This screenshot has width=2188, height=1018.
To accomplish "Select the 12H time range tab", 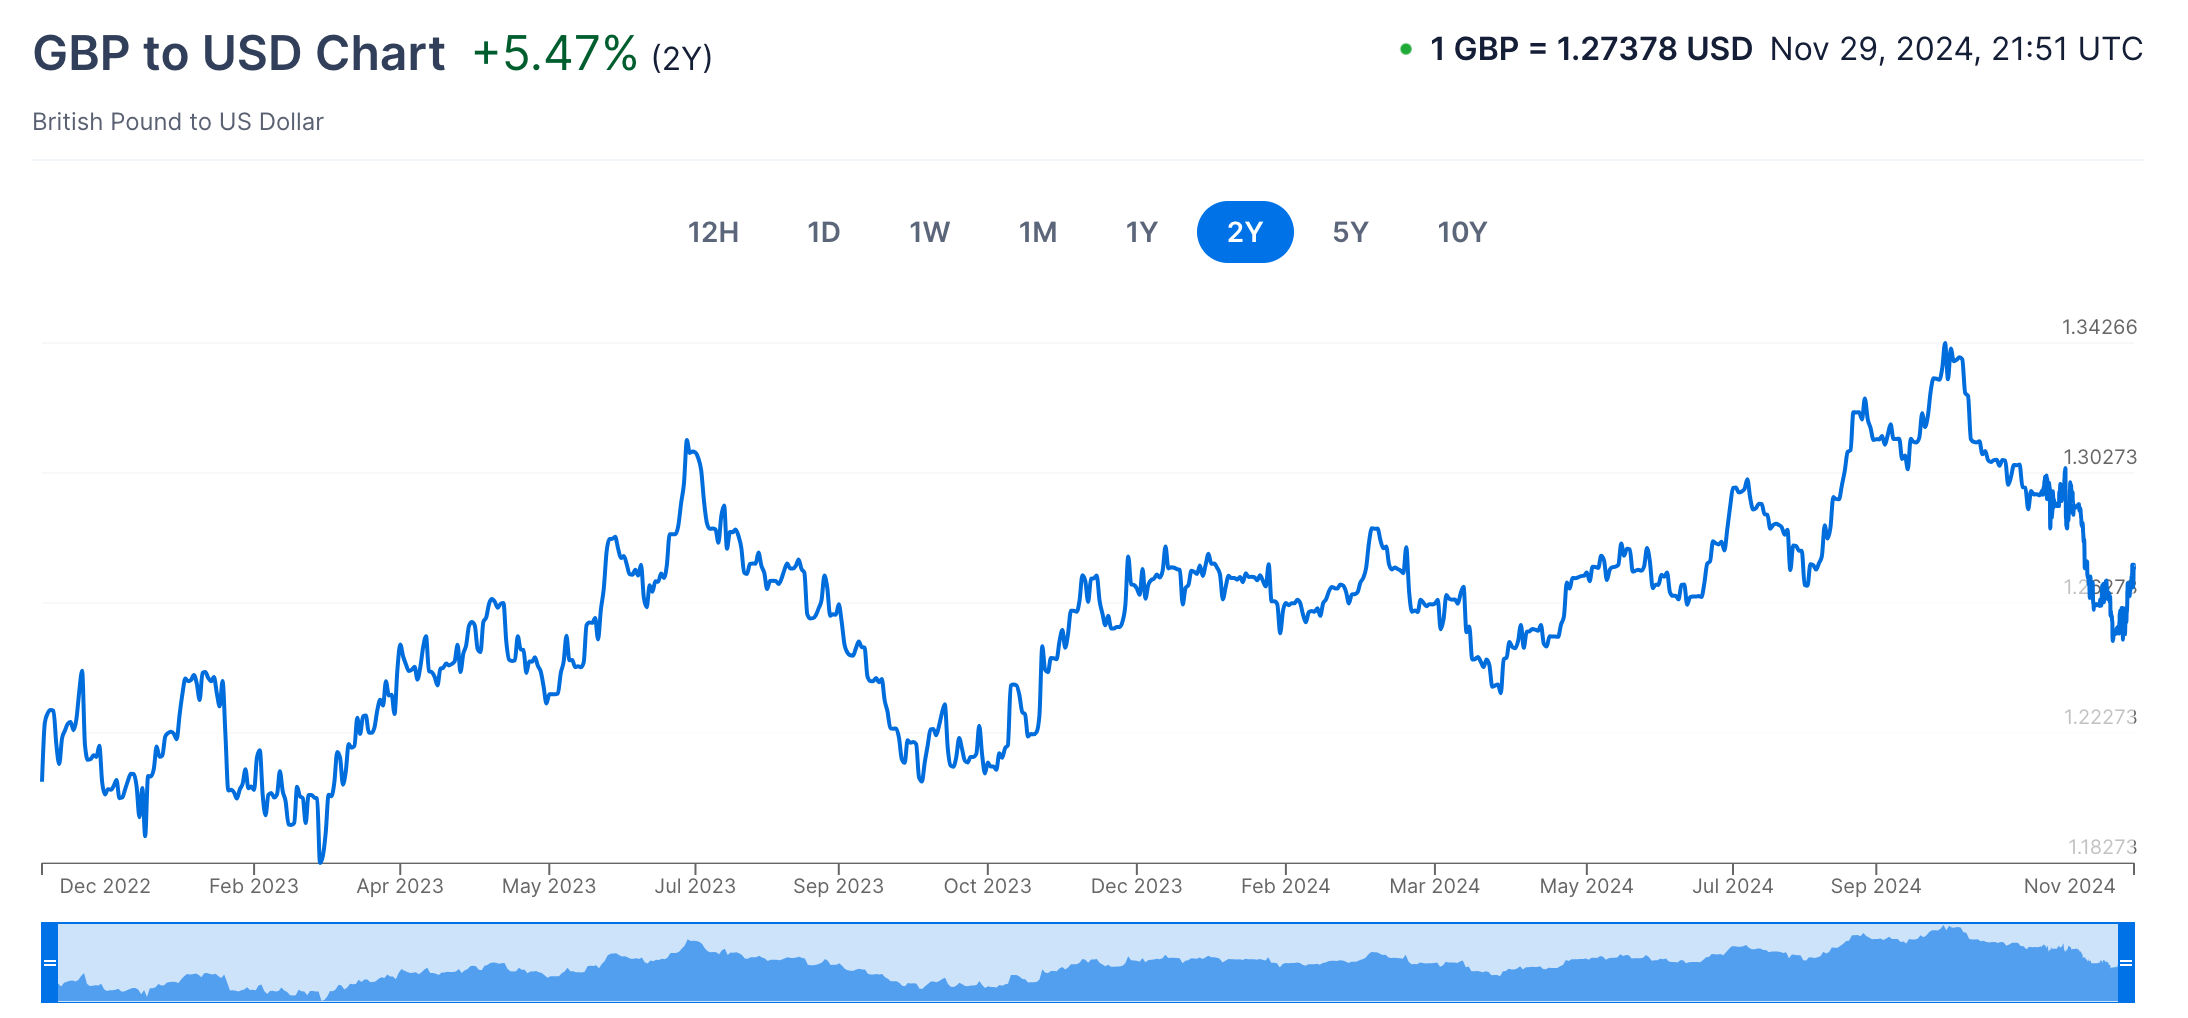I will [x=713, y=232].
